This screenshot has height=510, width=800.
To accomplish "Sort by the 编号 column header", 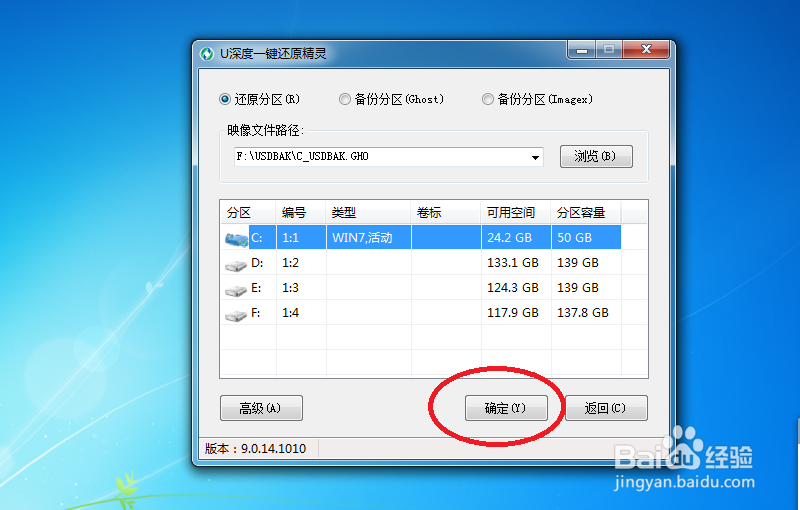I will coord(301,212).
